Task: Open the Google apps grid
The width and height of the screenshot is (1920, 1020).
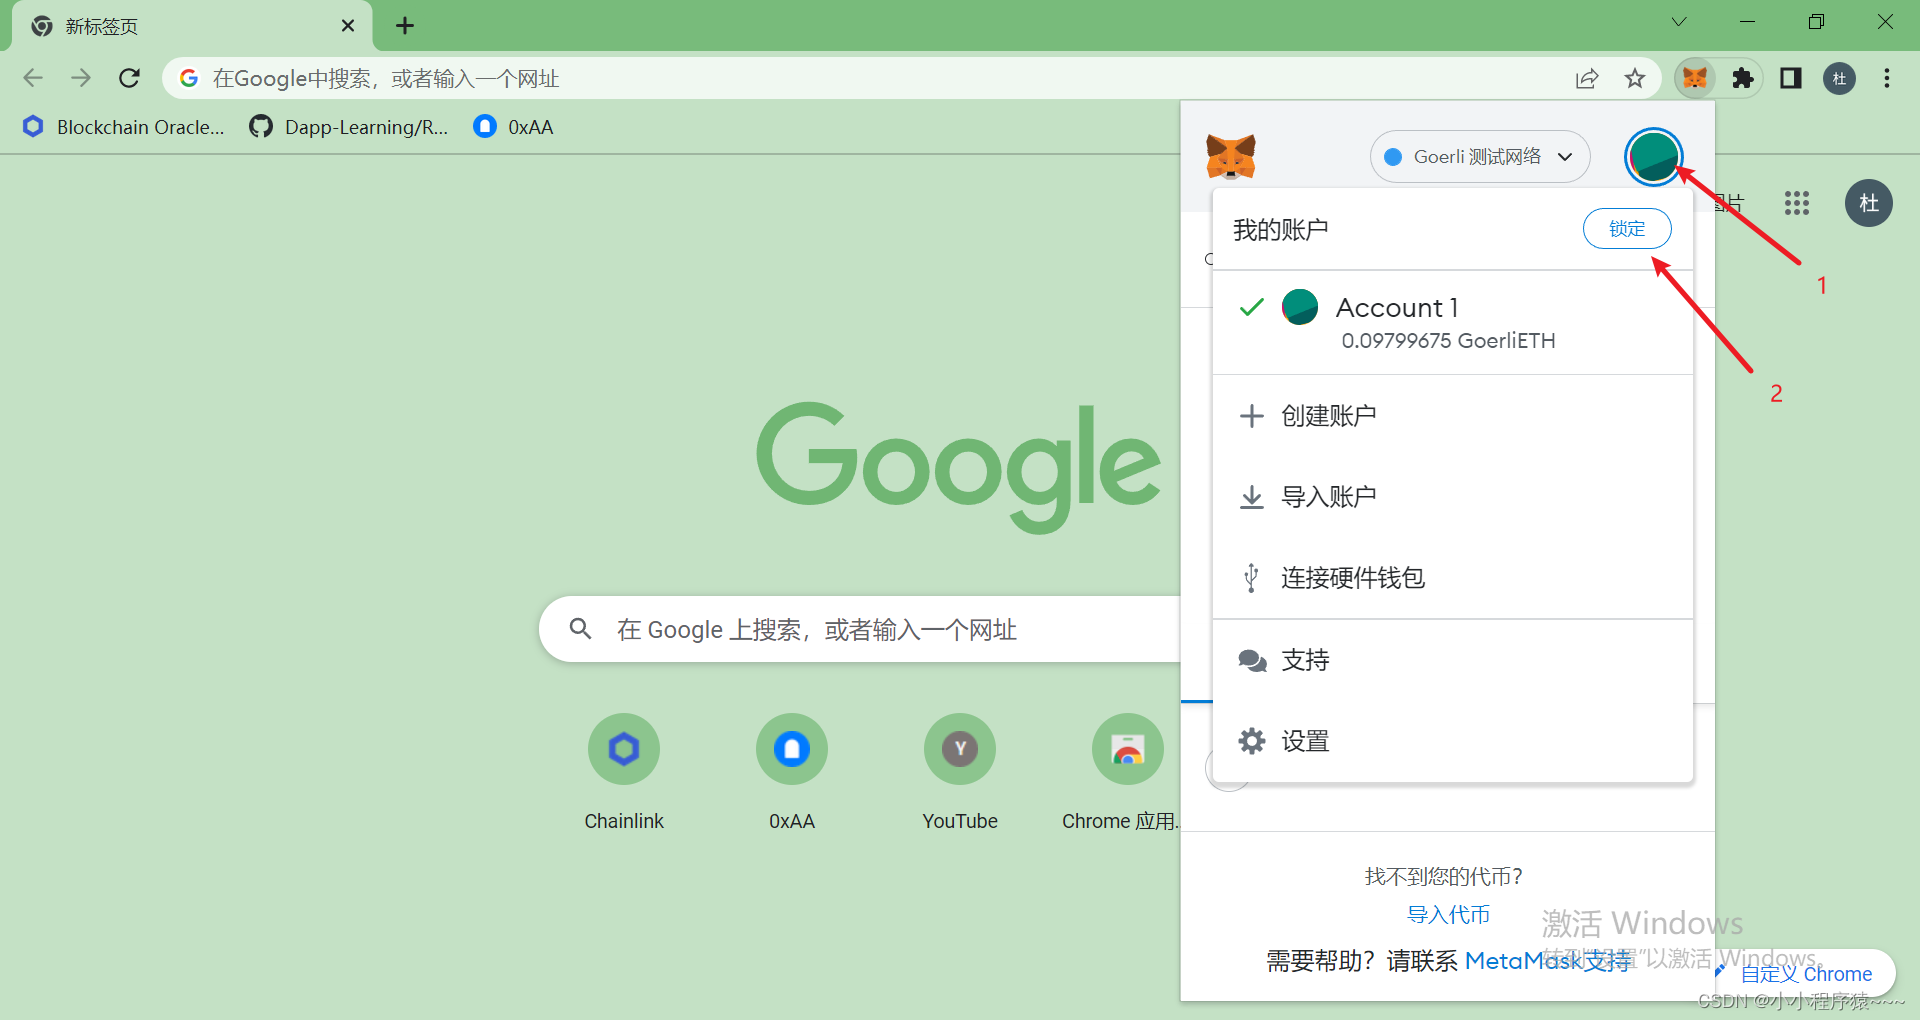Action: [x=1796, y=203]
